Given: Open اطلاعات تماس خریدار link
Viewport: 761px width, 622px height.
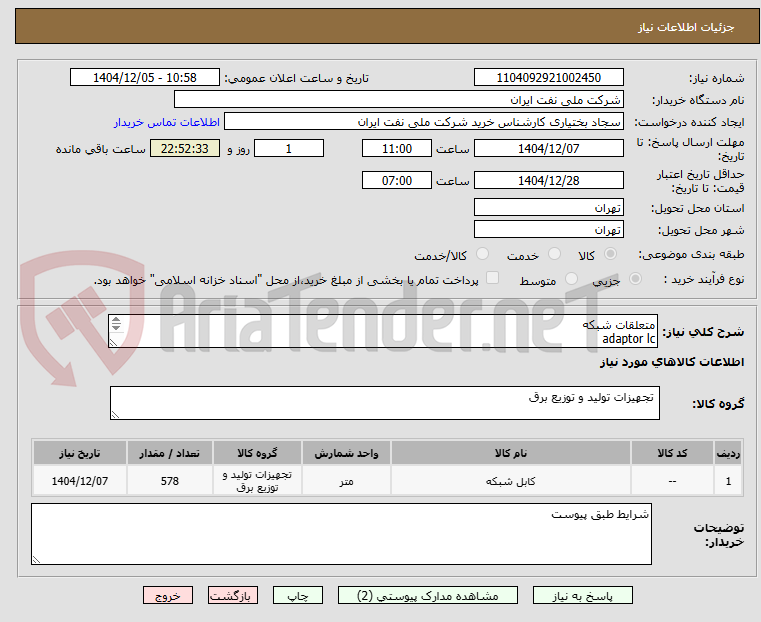Looking at the screenshot, I should click(167, 122).
